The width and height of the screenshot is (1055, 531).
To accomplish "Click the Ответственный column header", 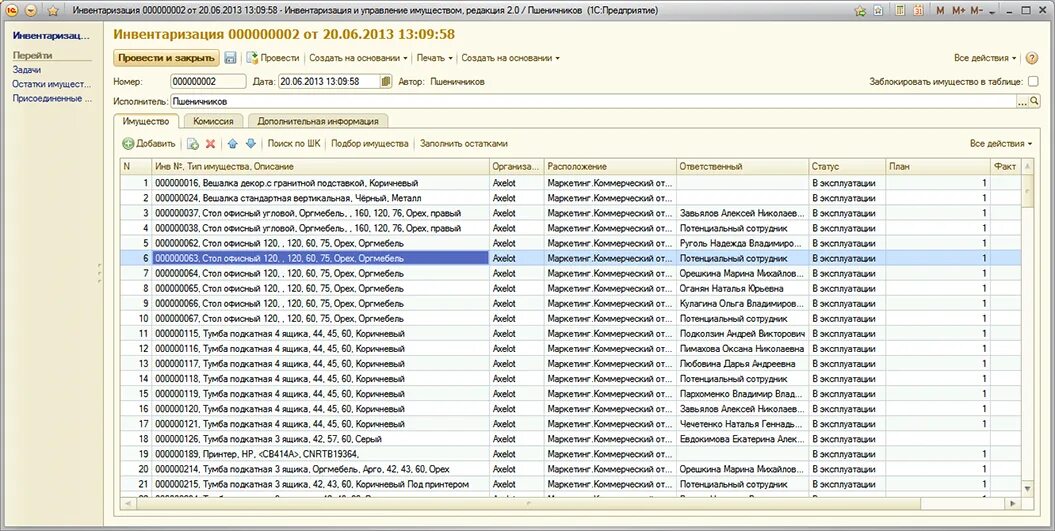I will point(742,166).
